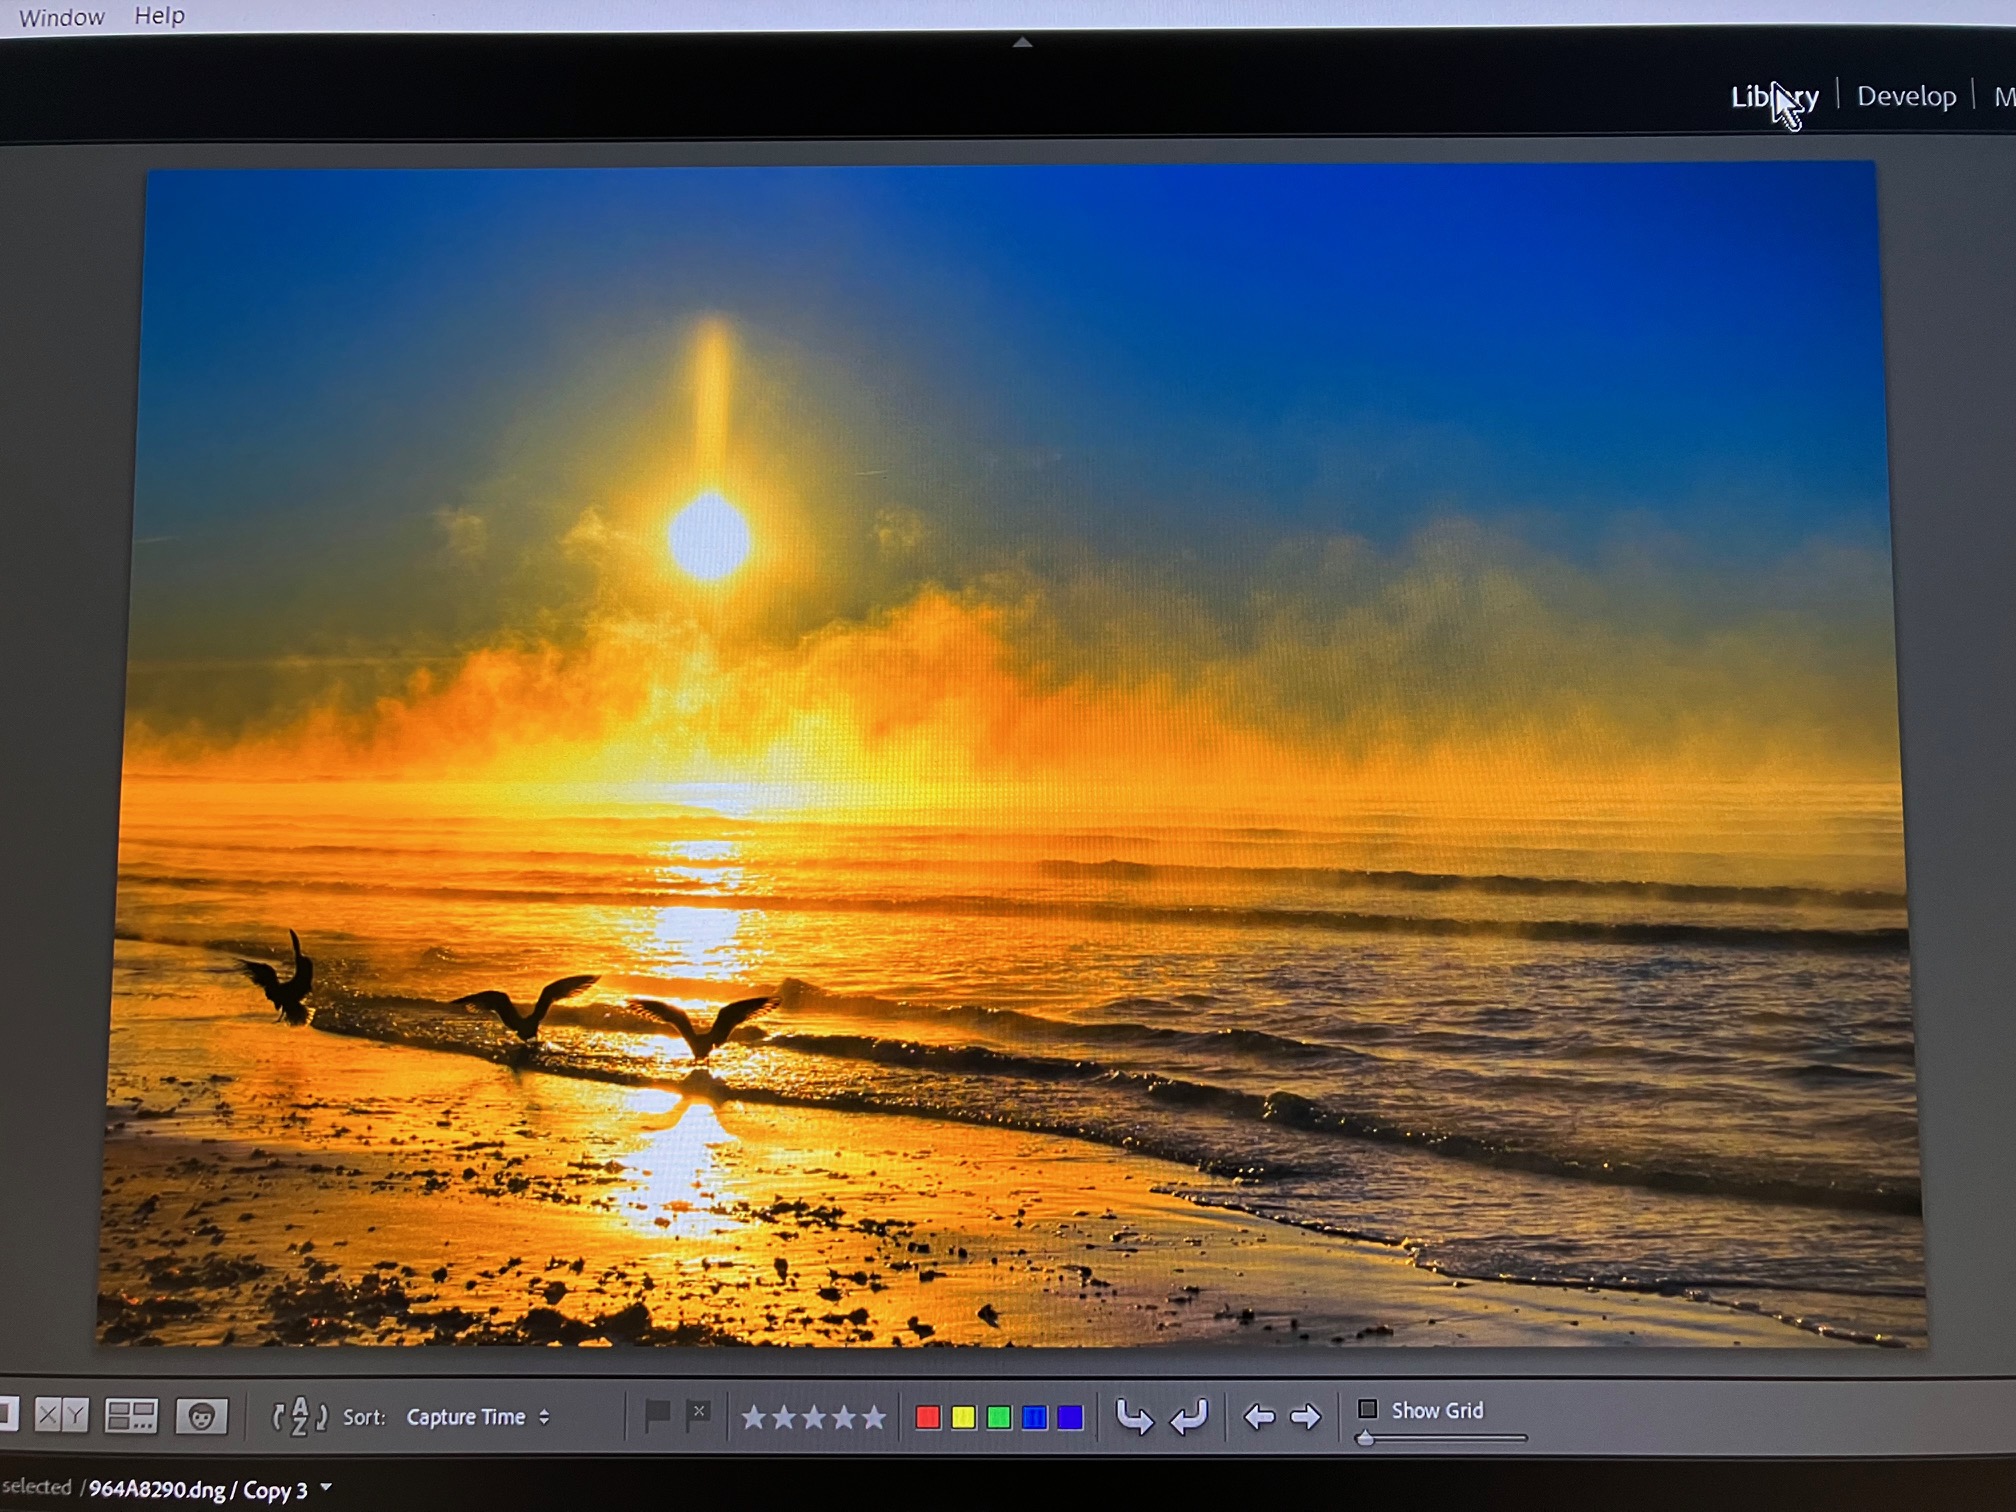Open the Sort Capture Time dropdown
Viewport: 2016px width, 1512px height.
point(478,1416)
